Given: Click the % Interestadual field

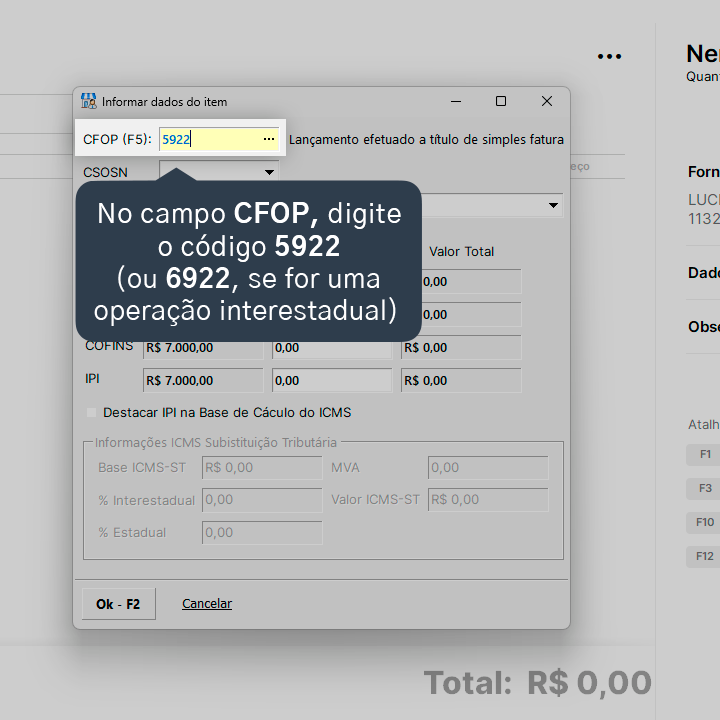Looking at the screenshot, I should (x=262, y=500).
